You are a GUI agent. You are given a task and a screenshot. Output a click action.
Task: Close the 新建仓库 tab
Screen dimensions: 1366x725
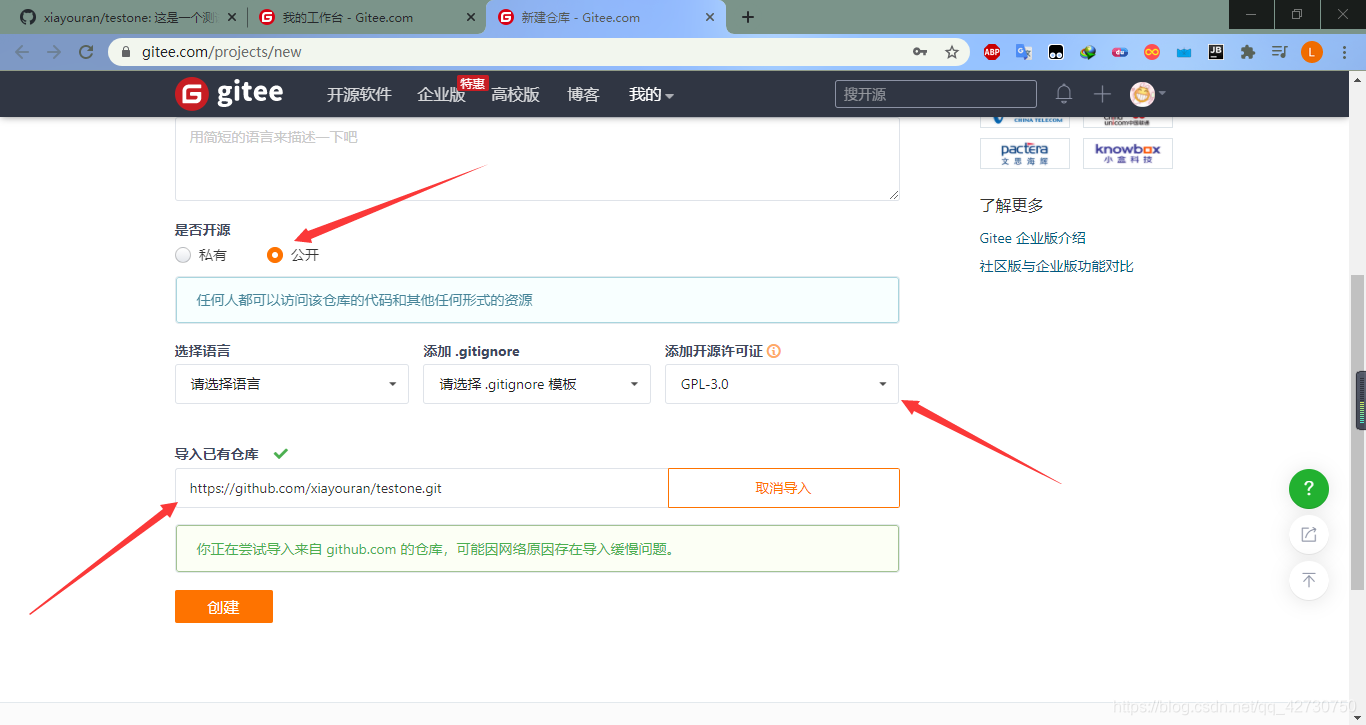tap(710, 17)
